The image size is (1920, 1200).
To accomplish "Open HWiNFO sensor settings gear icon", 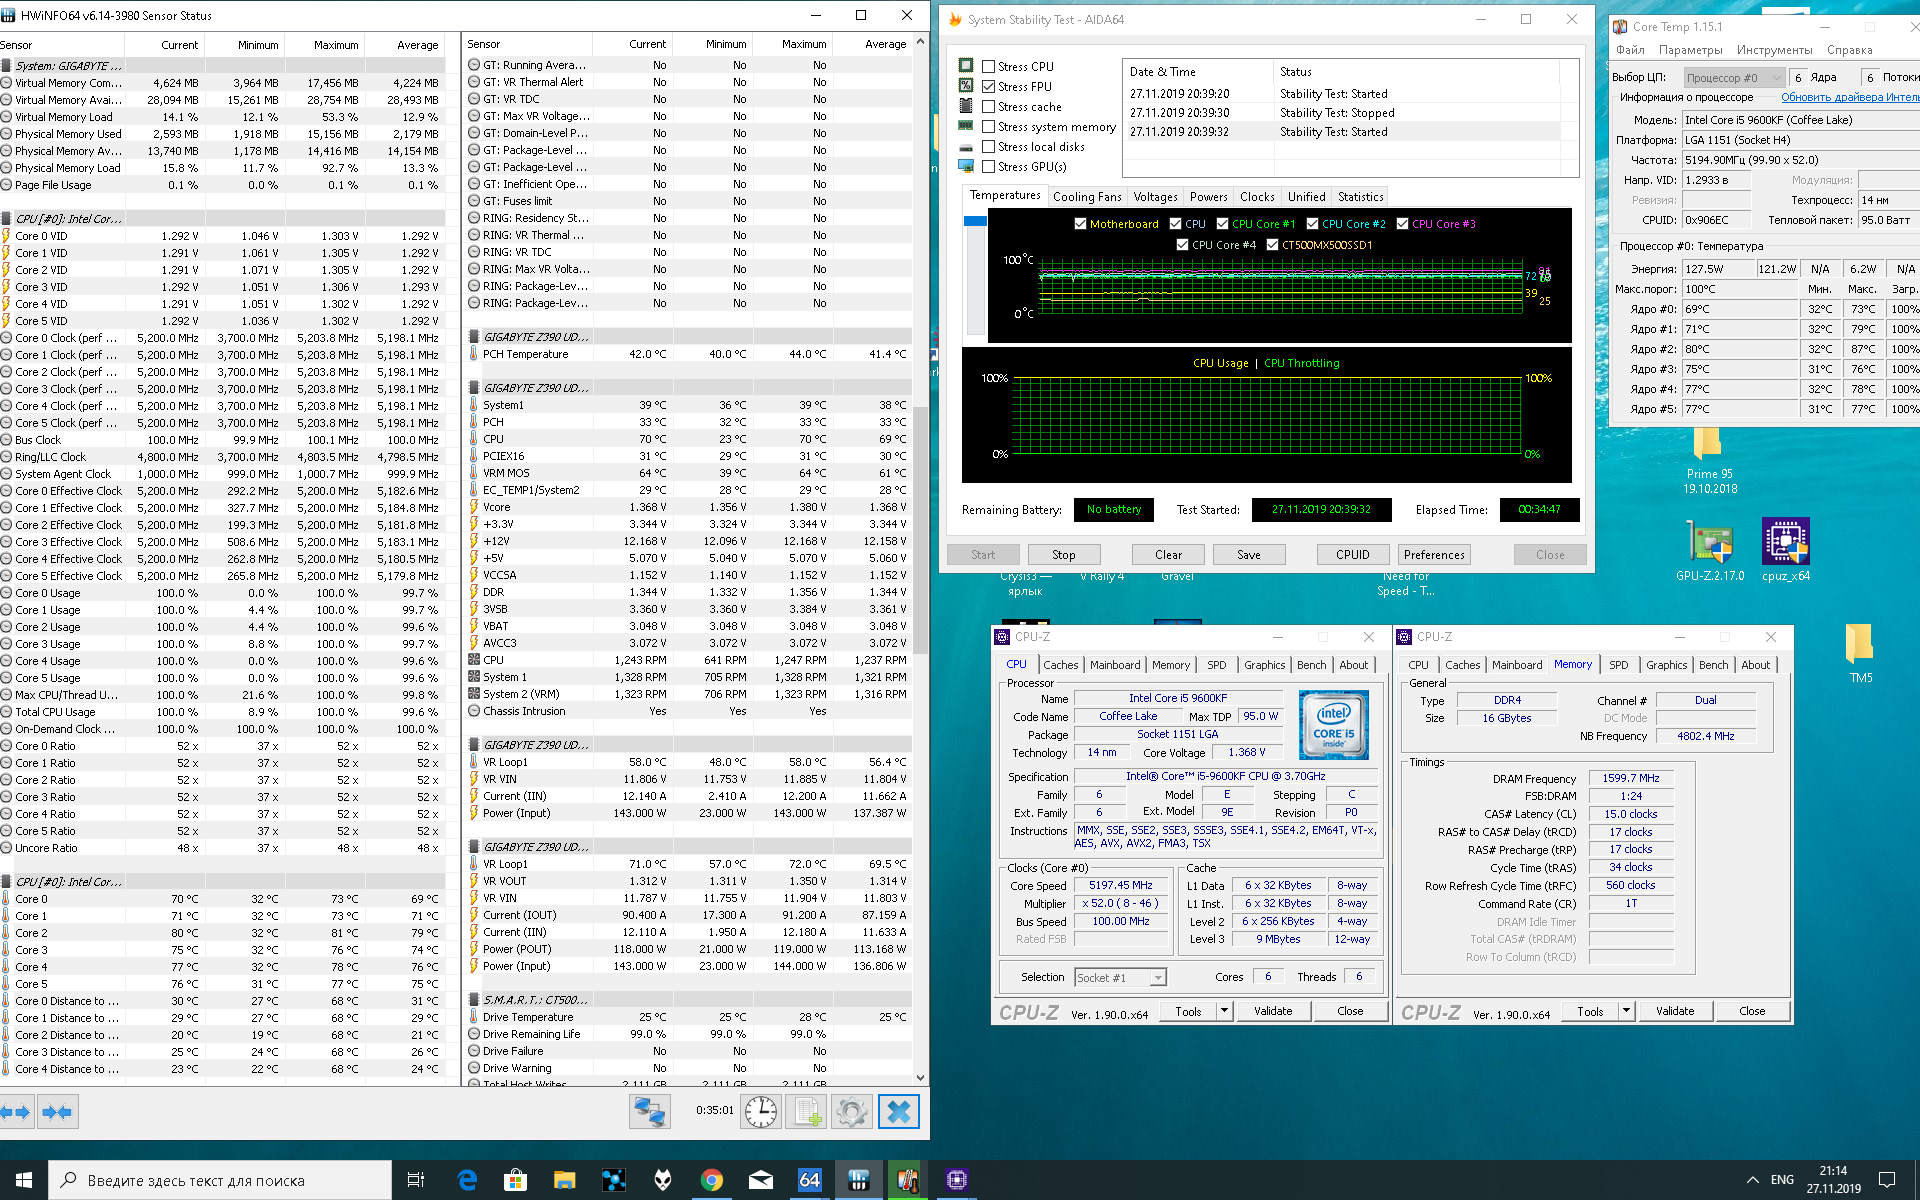I will click(852, 1112).
